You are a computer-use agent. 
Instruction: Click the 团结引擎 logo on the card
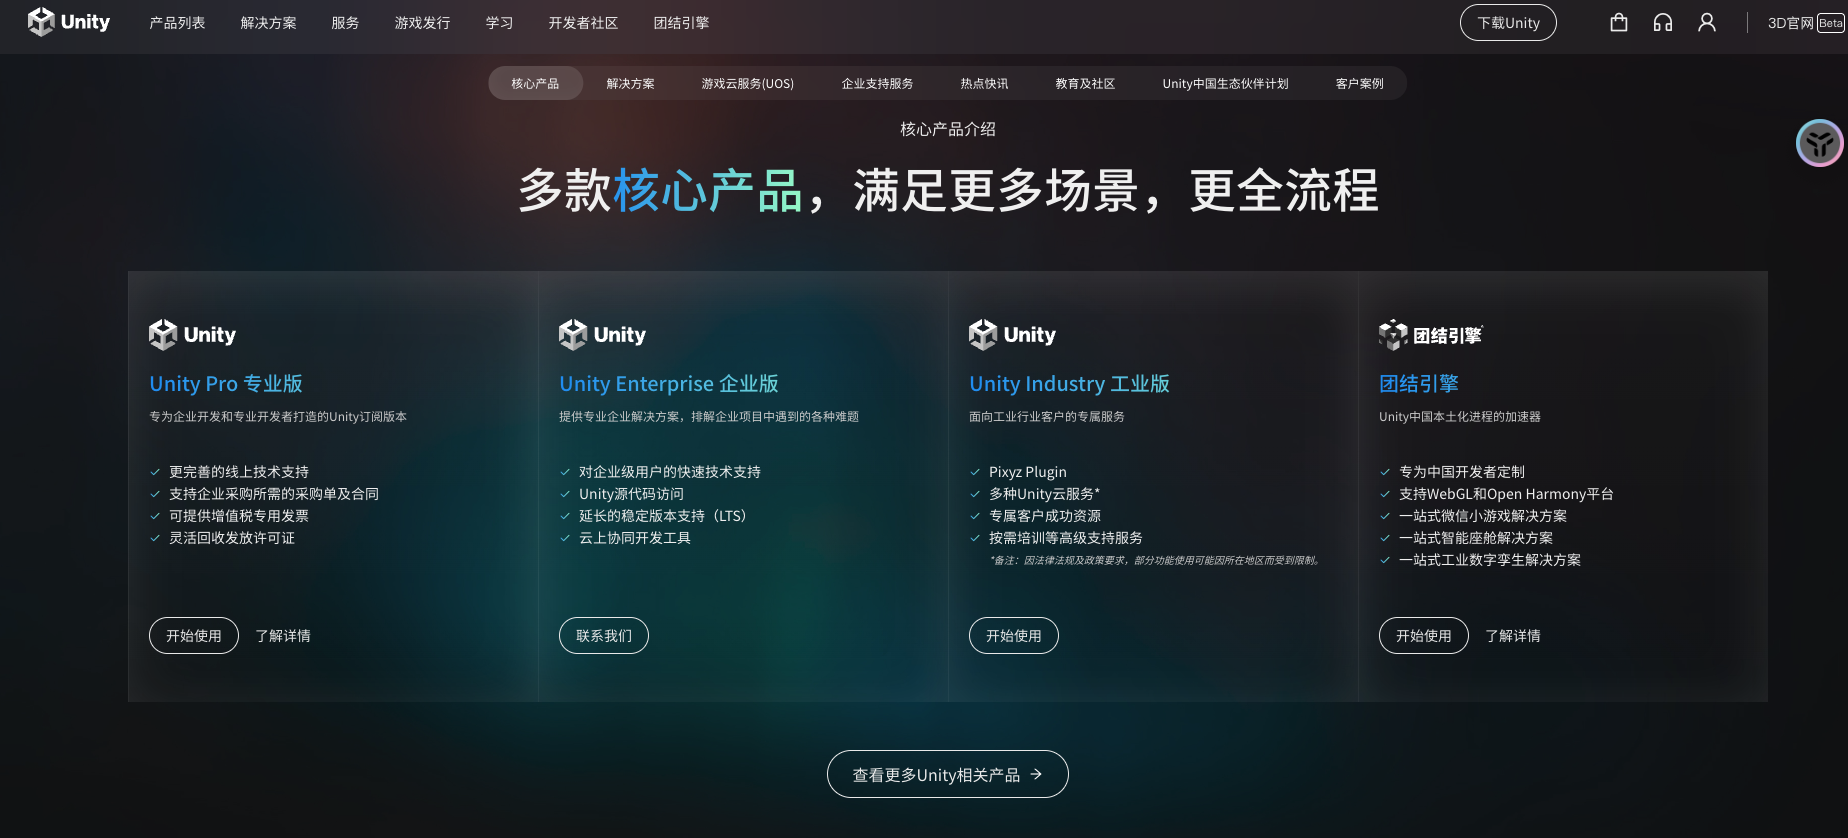1431,335
